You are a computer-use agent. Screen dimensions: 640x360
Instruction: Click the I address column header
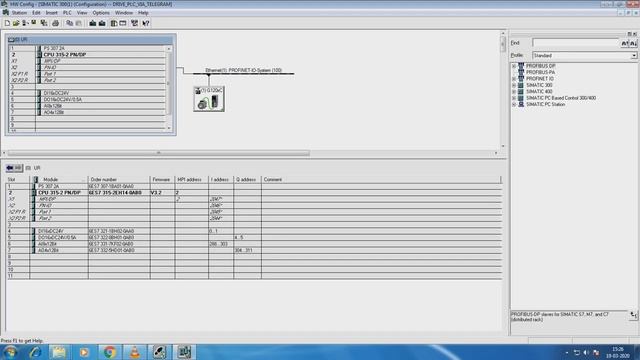click(x=221, y=180)
